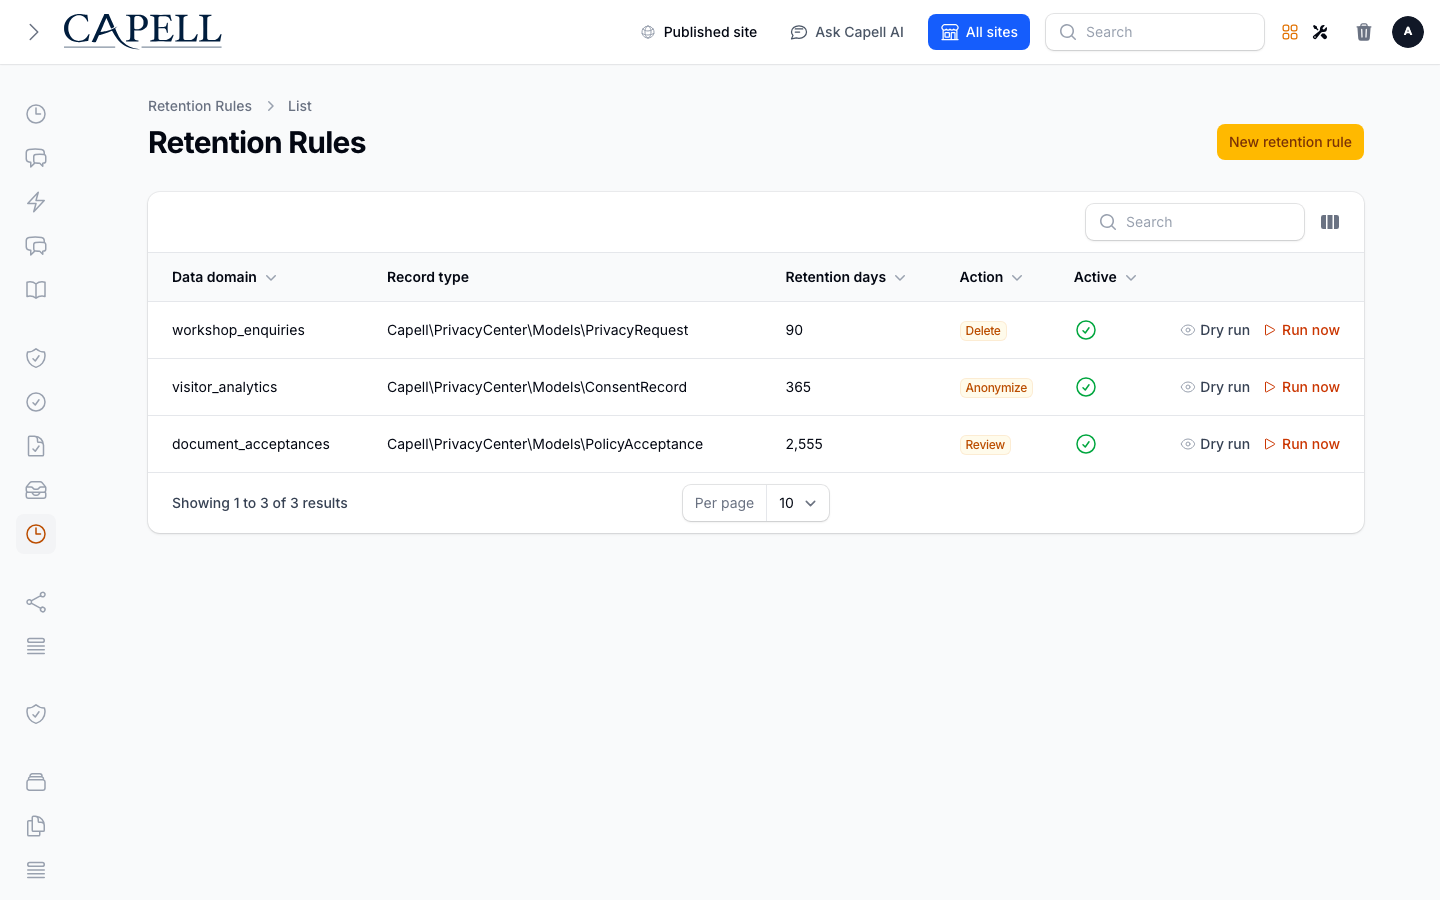Select the highlighted orange clock sidebar icon

[36, 534]
